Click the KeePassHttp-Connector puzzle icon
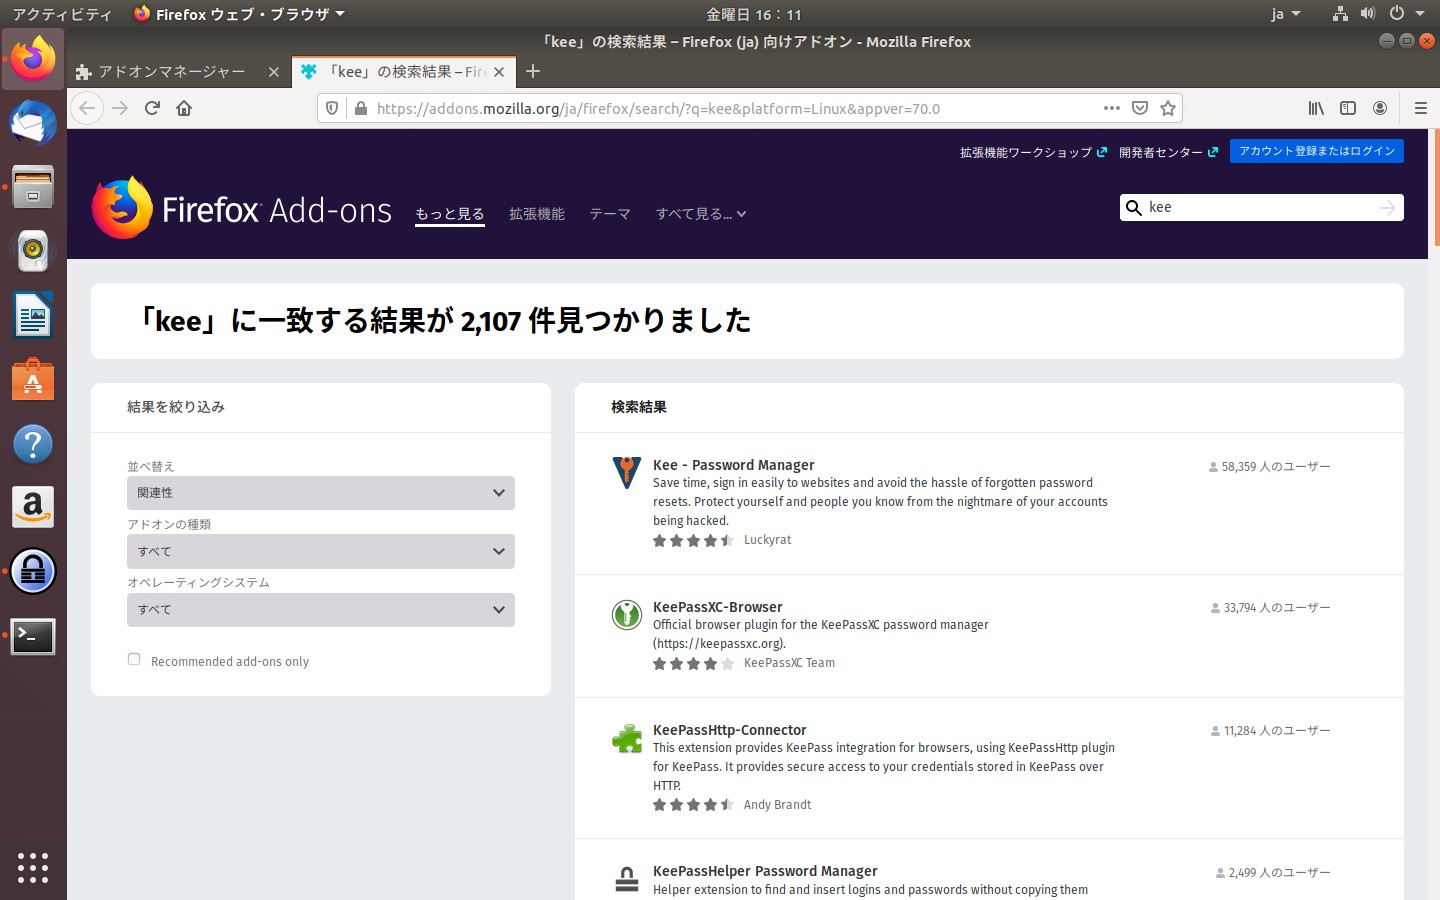The width and height of the screenshot is (1440, 900). [x=627, y=738]
